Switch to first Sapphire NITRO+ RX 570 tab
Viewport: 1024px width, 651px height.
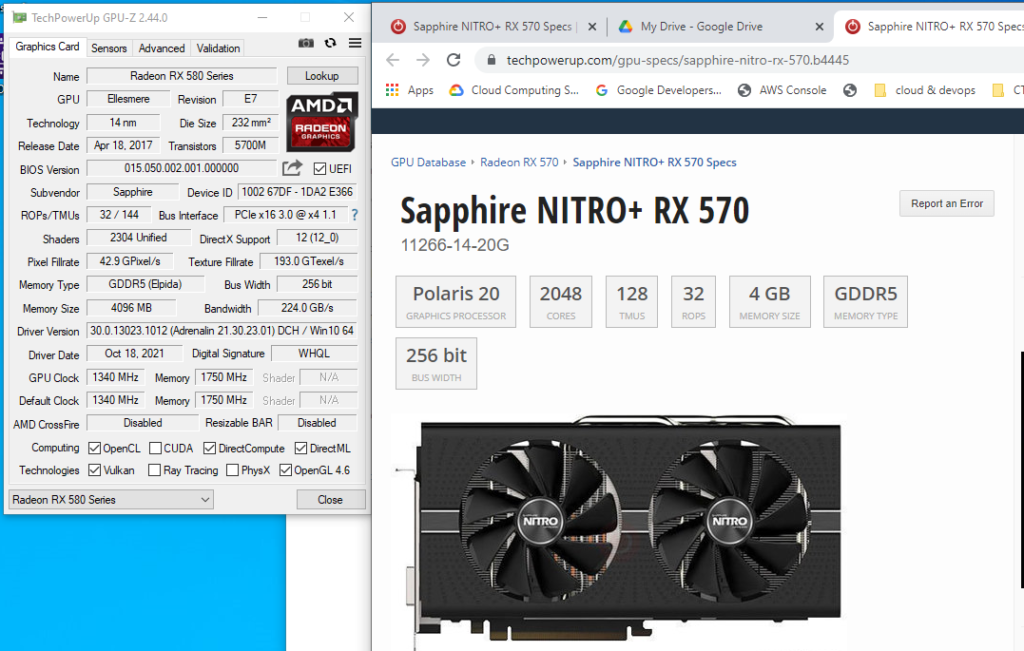(492, 27)
